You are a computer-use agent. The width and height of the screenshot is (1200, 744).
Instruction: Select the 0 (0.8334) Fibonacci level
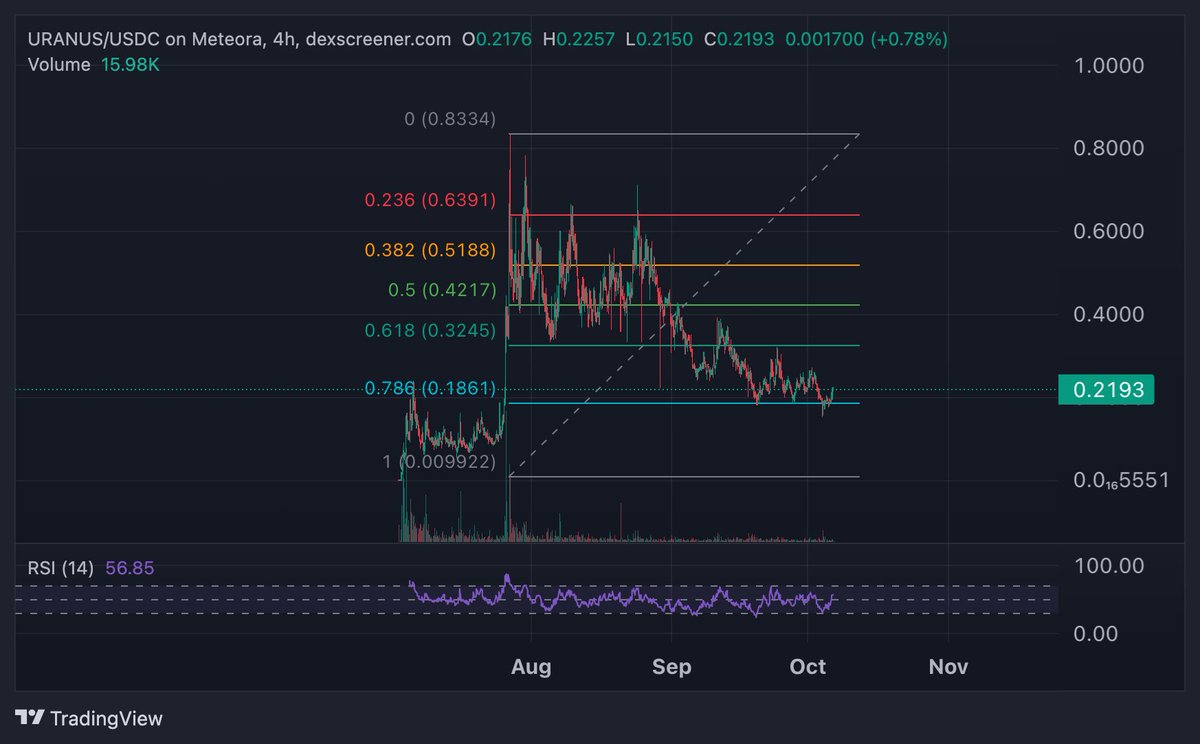[449, 117]
